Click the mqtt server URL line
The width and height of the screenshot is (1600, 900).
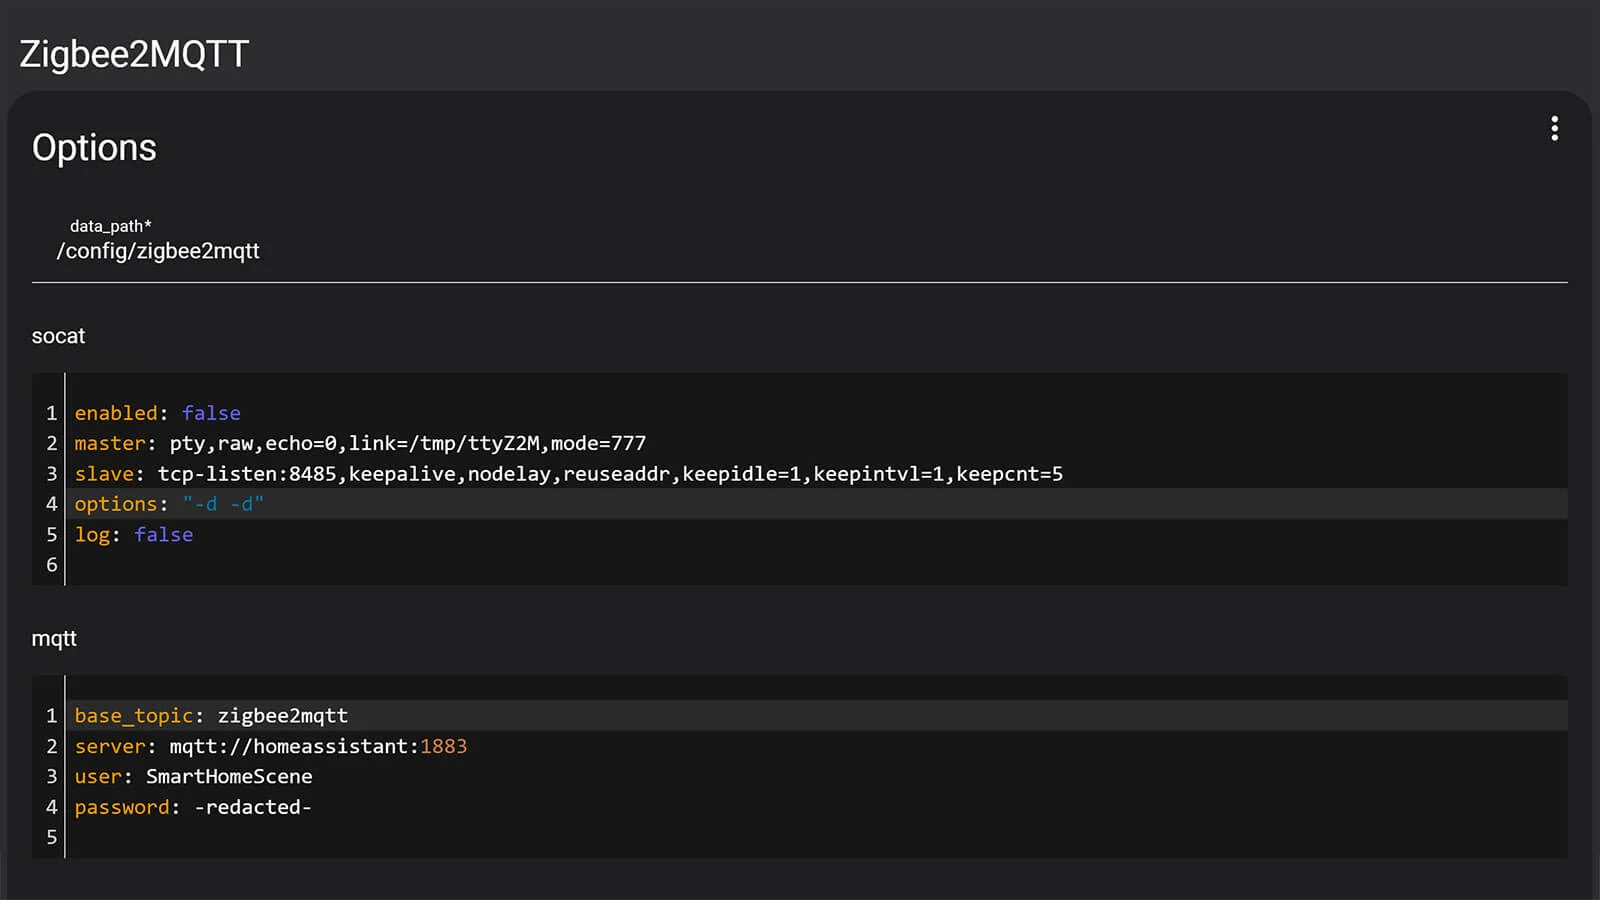point(270,746)
